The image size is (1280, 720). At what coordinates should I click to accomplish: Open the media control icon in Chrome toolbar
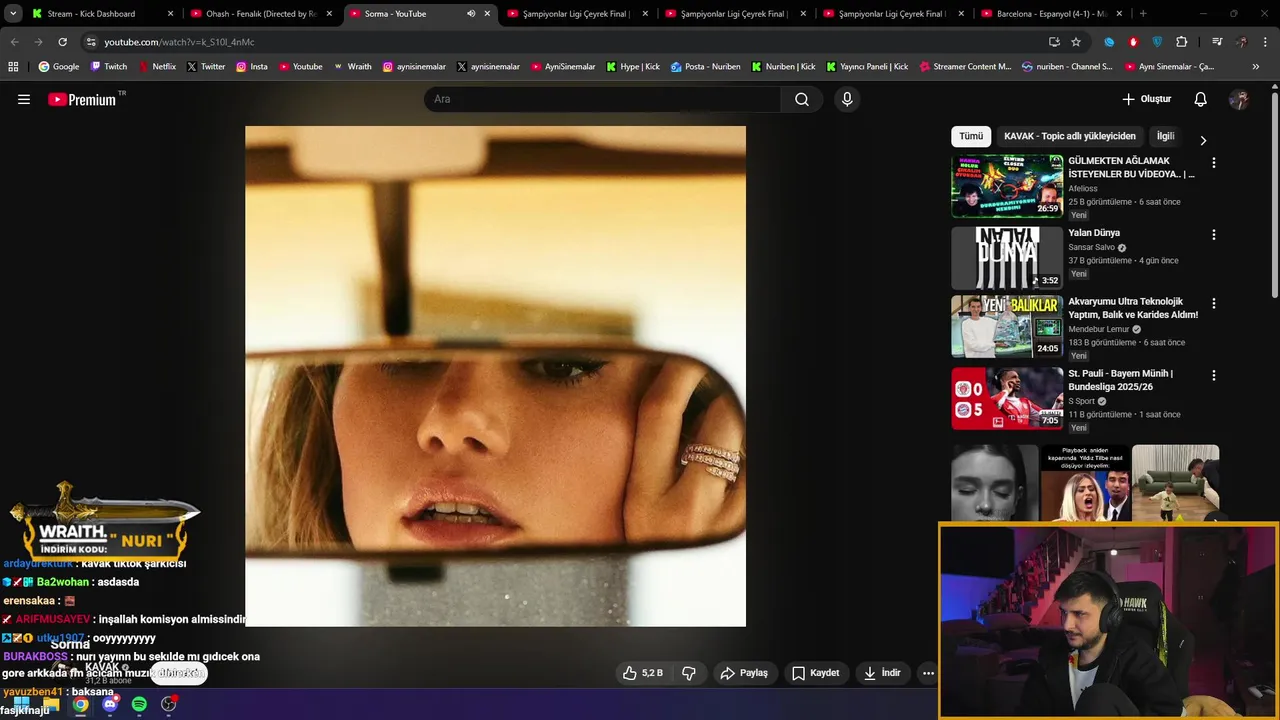coord(1217,42)
